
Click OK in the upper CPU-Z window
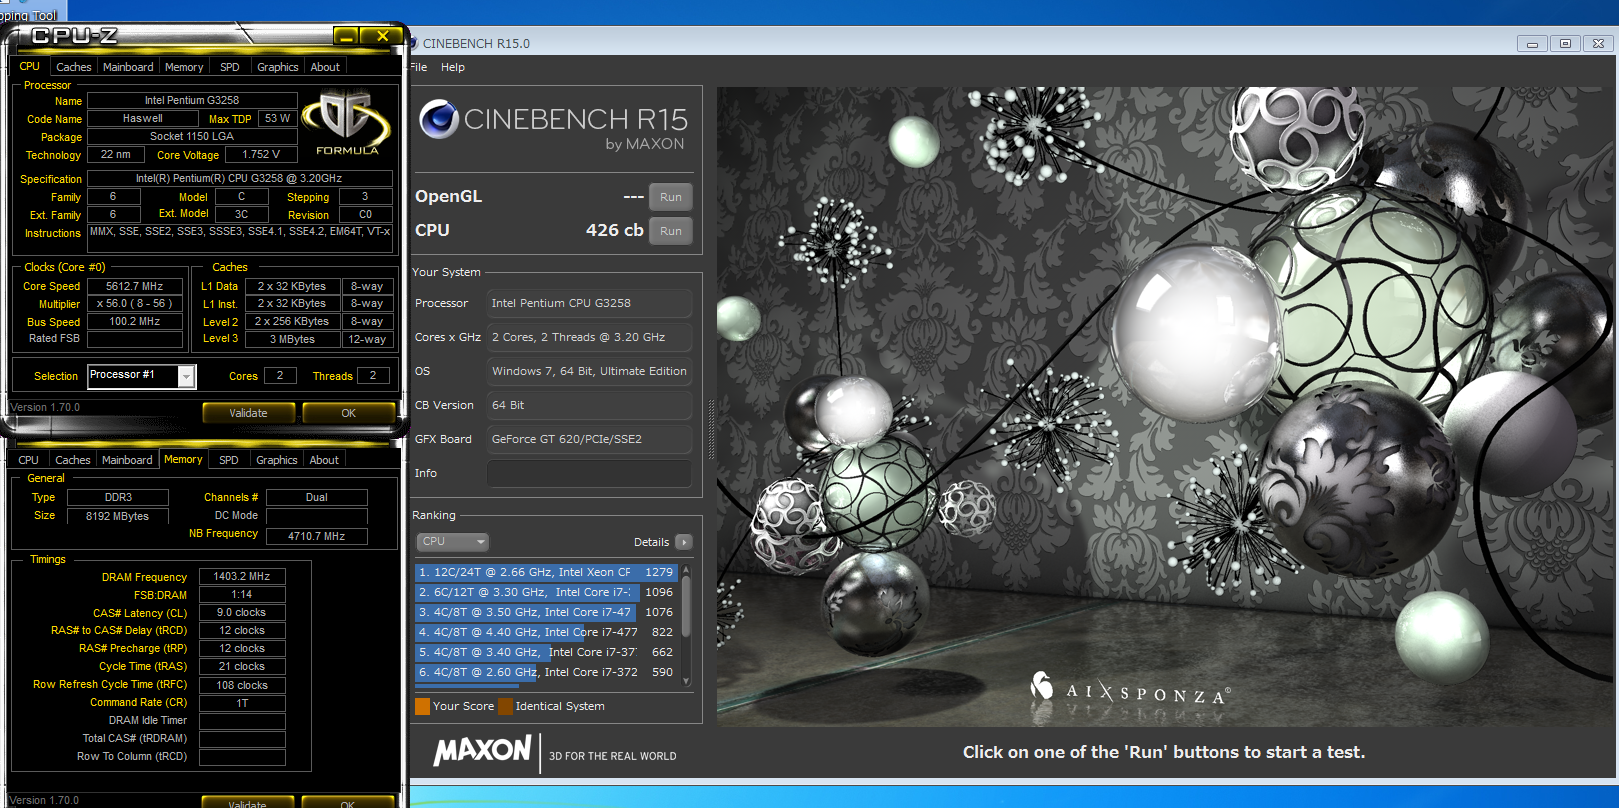348,413
